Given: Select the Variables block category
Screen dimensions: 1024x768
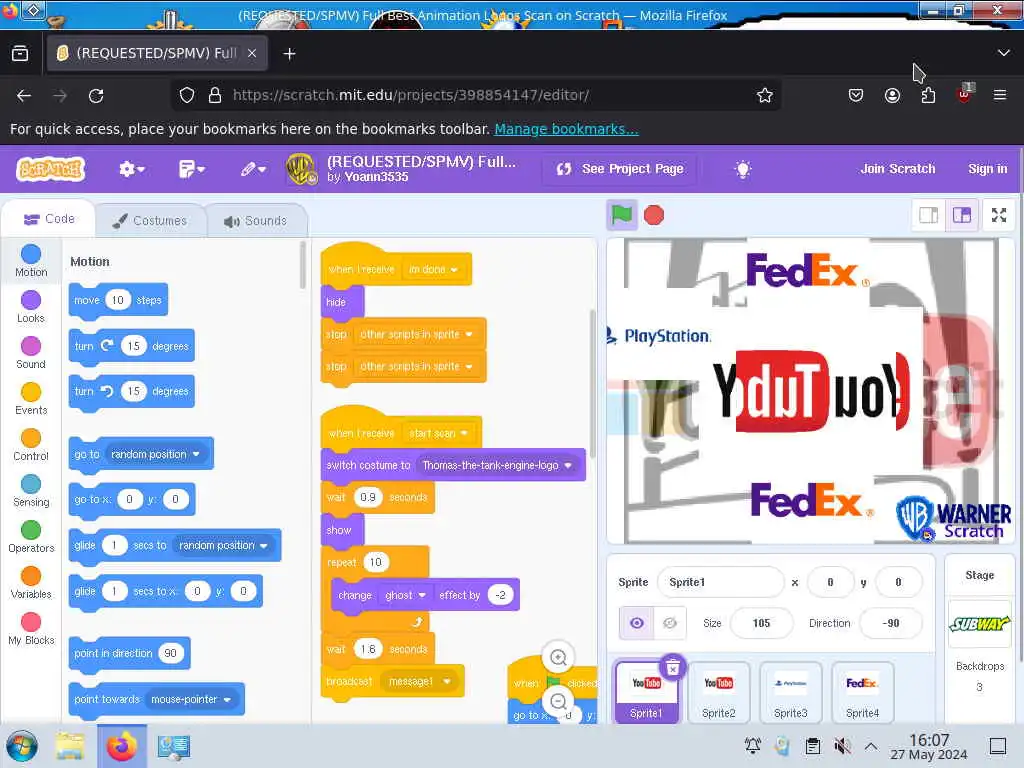Looking at the screenshot, I should [31, 583].
